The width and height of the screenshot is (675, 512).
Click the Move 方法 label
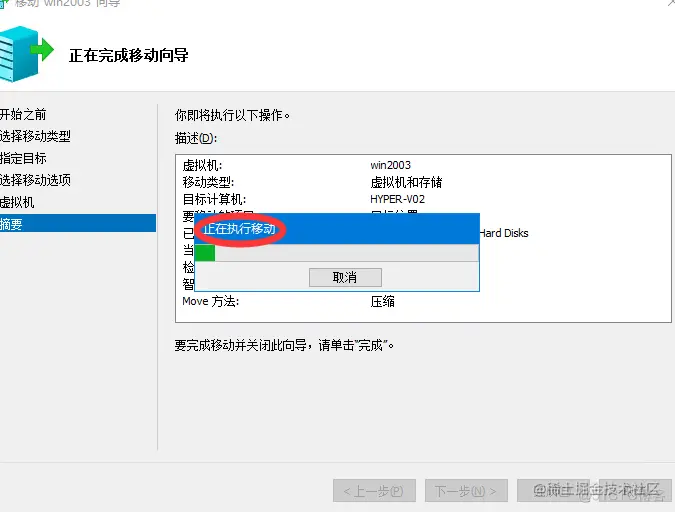click(211, 301)
